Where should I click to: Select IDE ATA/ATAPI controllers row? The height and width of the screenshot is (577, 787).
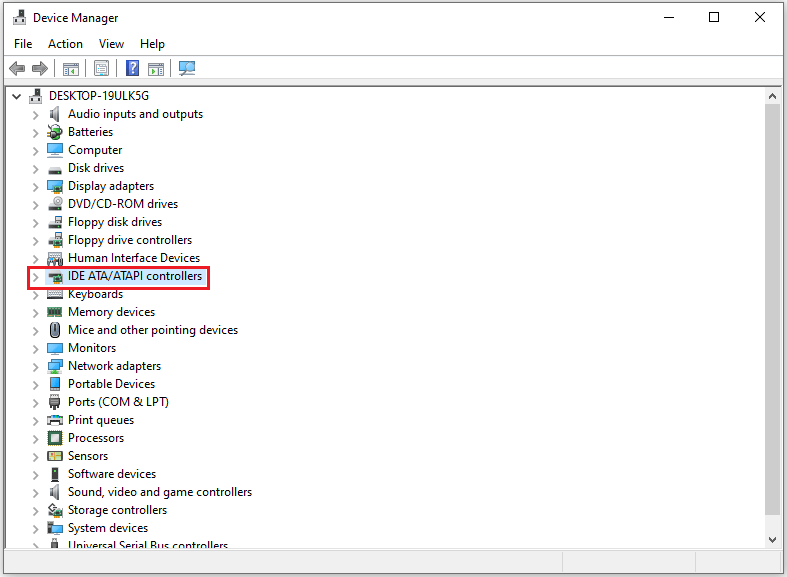(126, 276)
